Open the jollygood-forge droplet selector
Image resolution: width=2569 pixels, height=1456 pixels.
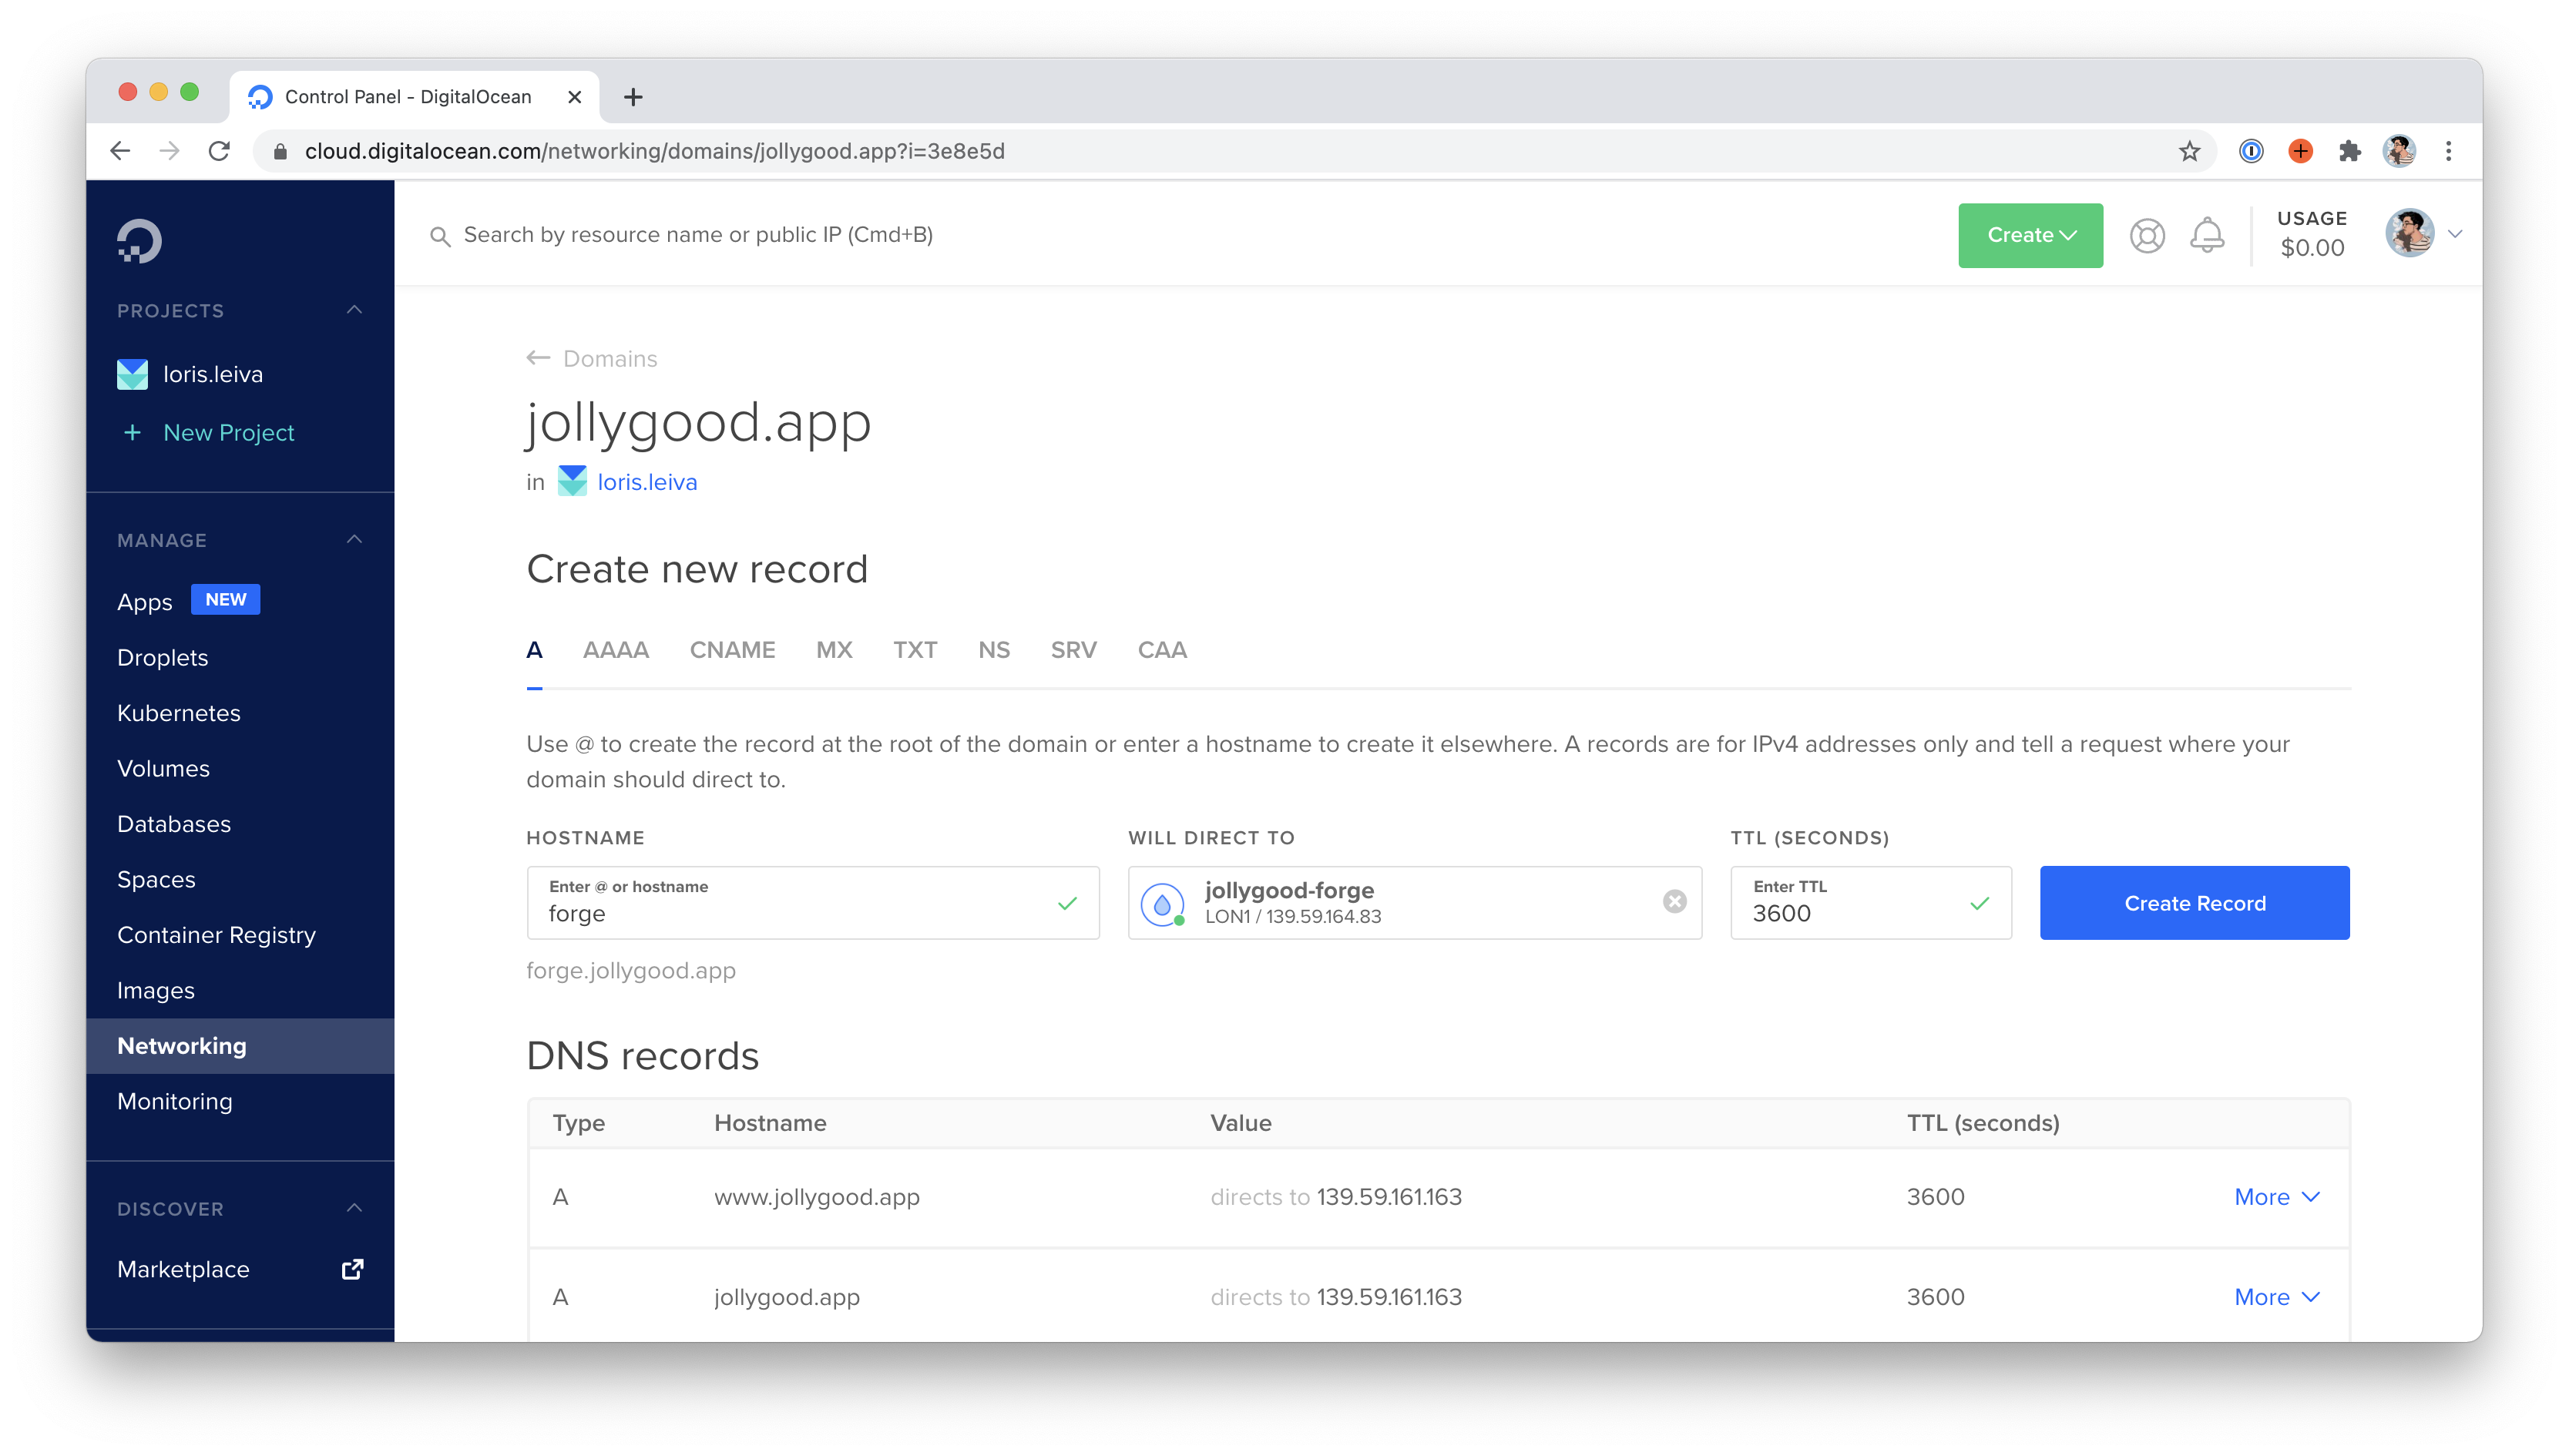point(1414,902)
